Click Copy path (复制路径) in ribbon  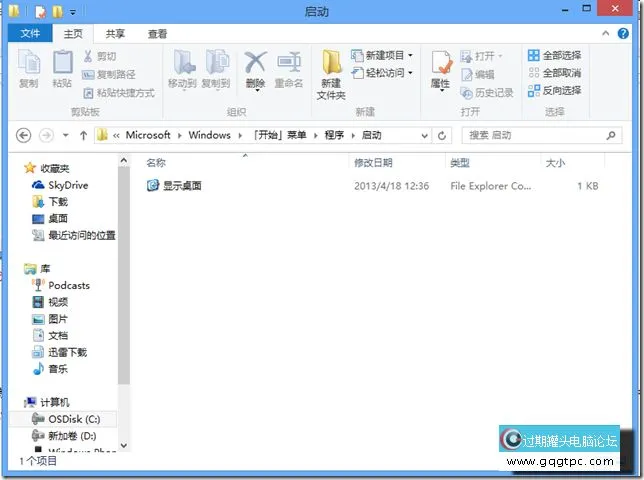pyautogui.click(x=108, y=74)
